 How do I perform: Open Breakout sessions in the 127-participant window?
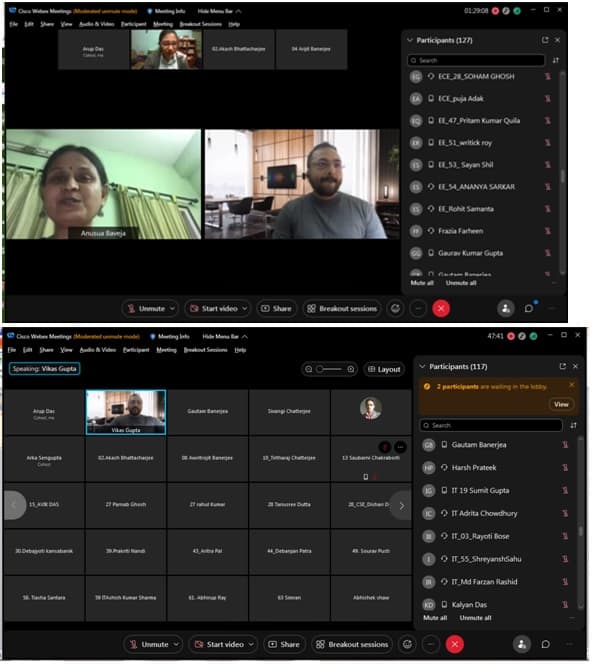click(342, 308)
